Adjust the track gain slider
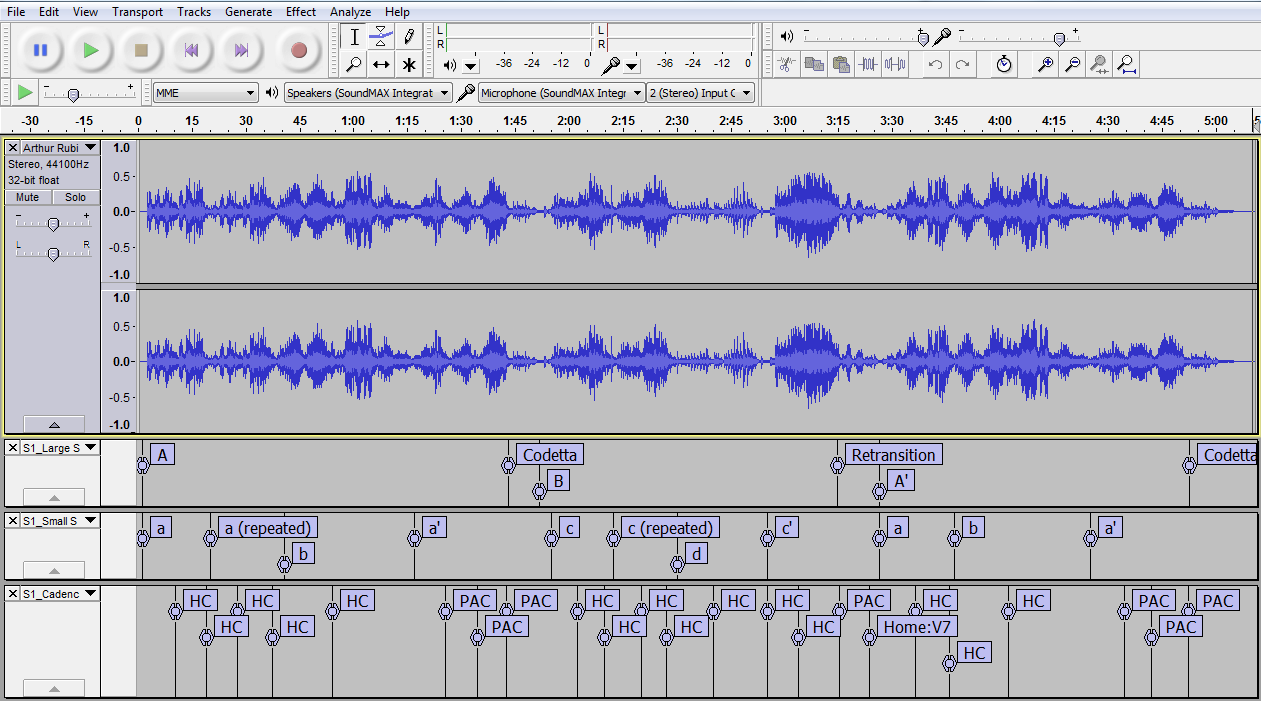Image resolution: width=1261 pixels, height=701 pixels. [x=53, y=223]
